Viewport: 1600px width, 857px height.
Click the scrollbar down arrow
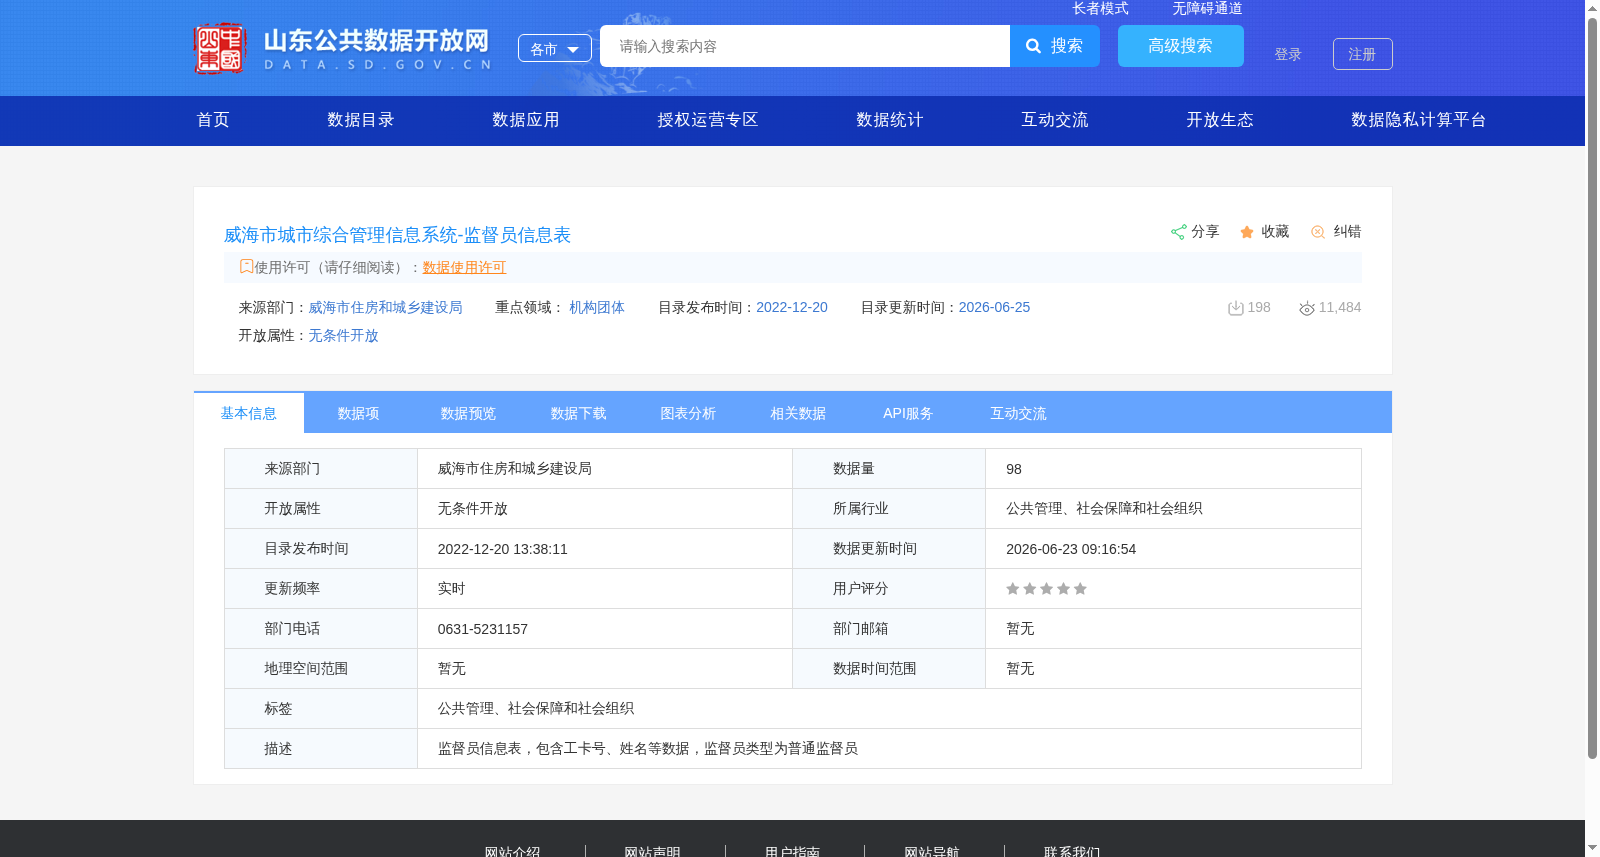click(1592, 849)
